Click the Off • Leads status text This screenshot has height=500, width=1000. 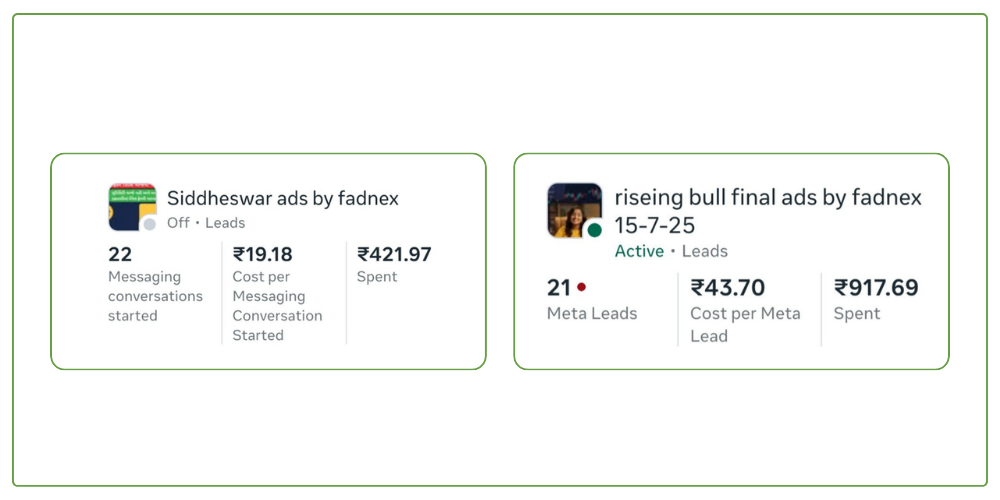click(206, 223)
